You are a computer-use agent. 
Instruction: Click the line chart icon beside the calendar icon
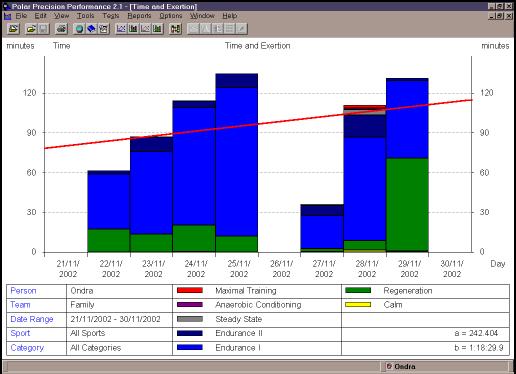(x=121, y=29)
